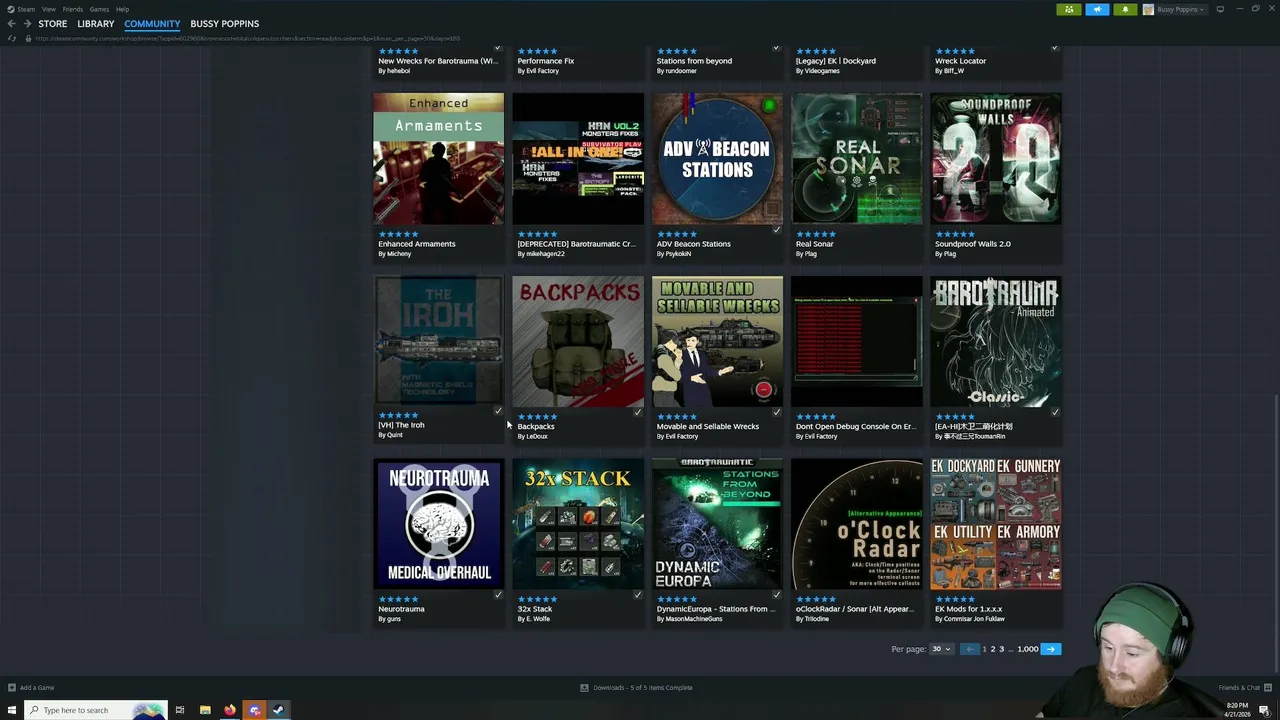Open the notifications bell icon

[1125, 9]
